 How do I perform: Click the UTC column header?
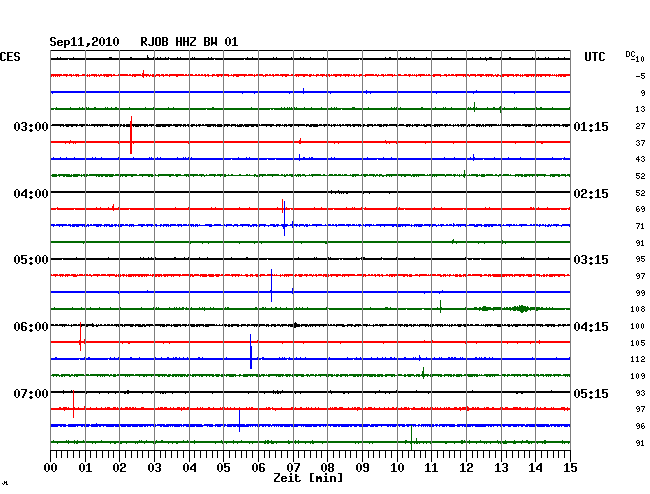tap(594, 57)
